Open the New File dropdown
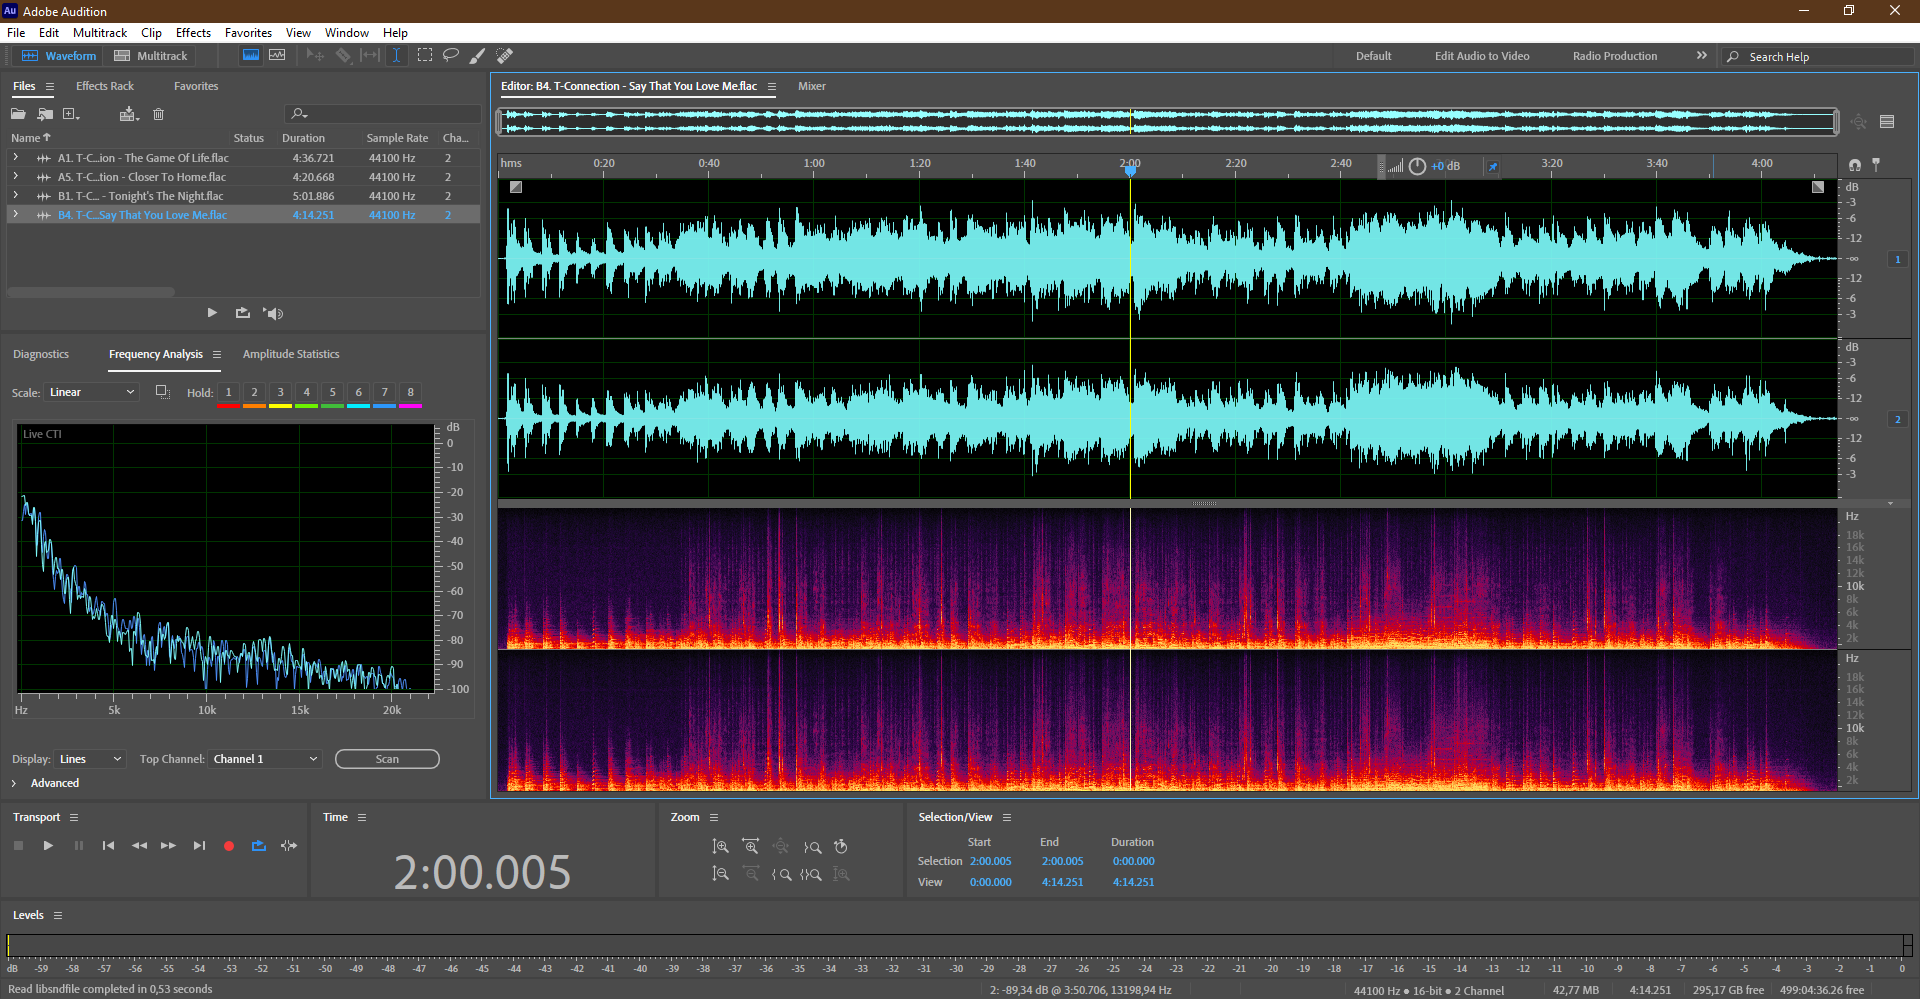This screenshot has height=999, width=1920. tap(71, 114)
